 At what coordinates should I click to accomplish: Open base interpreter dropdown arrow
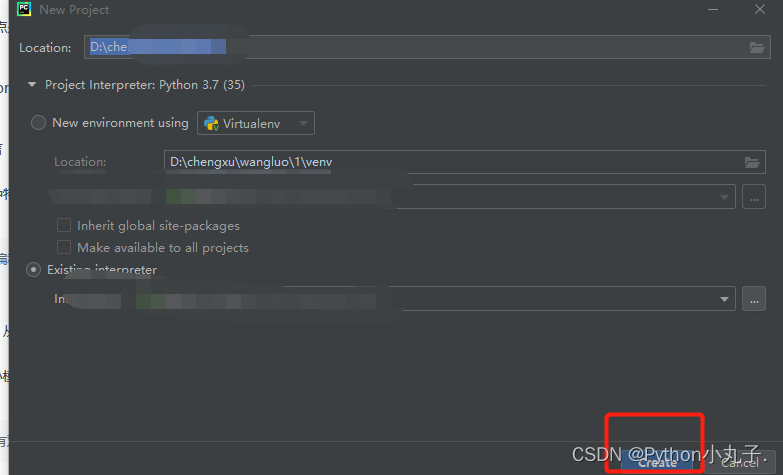click(724, 197)
